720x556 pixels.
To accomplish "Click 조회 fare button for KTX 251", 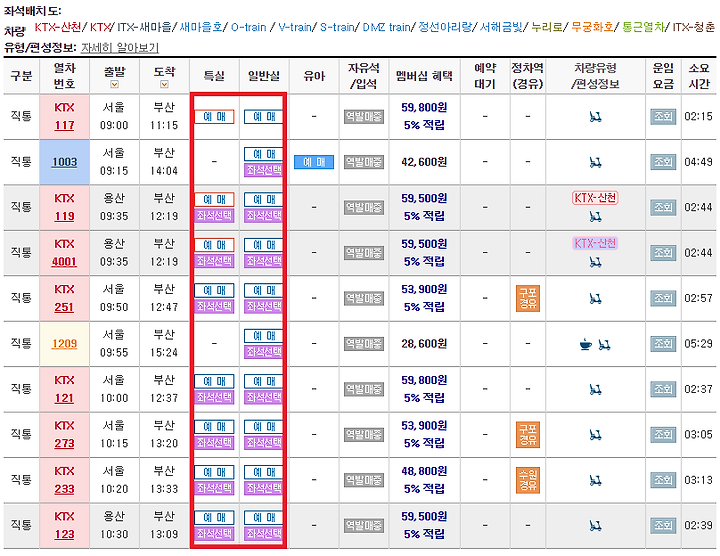I will (x=663, y=298).
